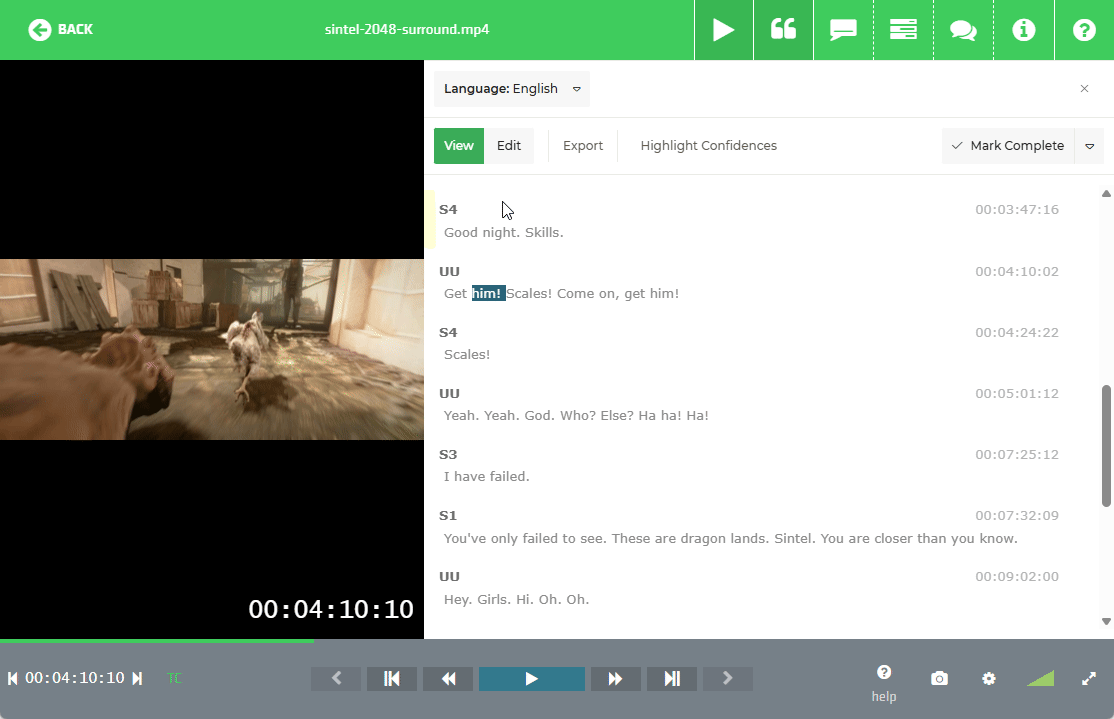
Task: Expand the arrow beside the bottom timecode
Action: [x=137, y=677]
